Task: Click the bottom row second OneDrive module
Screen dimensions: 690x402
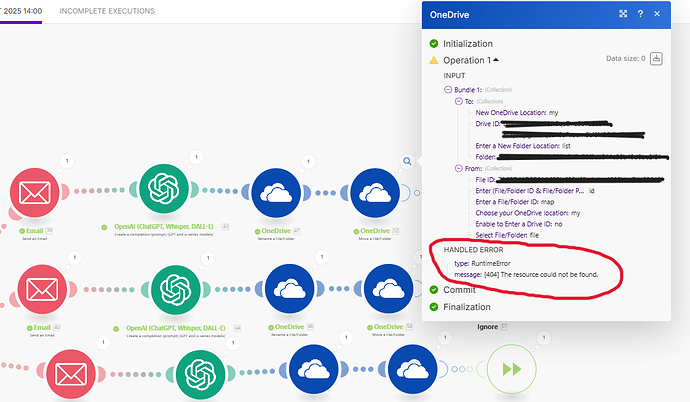Action: [x=412, y=369]
